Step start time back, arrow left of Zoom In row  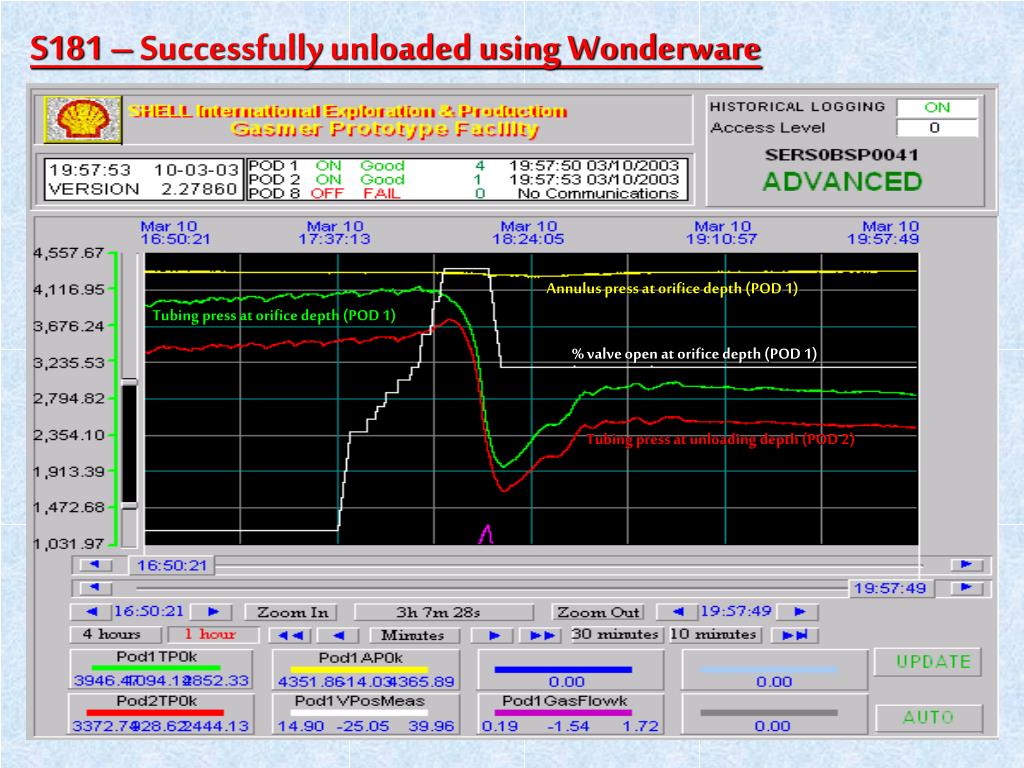(91, 612)
